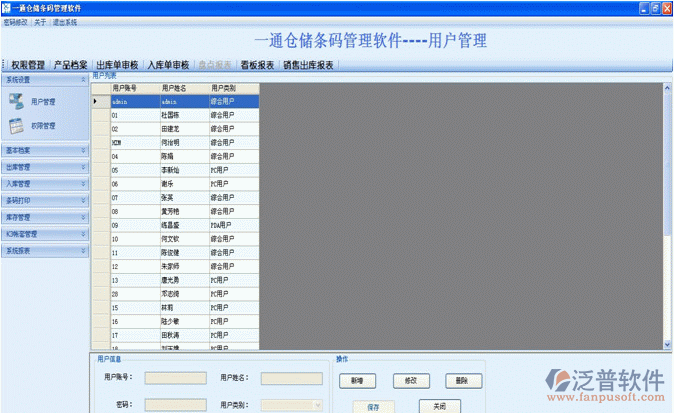This screenshot has height=413, width=675.
Task: Expand the 入库管理 sidebar section
Action: [x=83, y=184]
